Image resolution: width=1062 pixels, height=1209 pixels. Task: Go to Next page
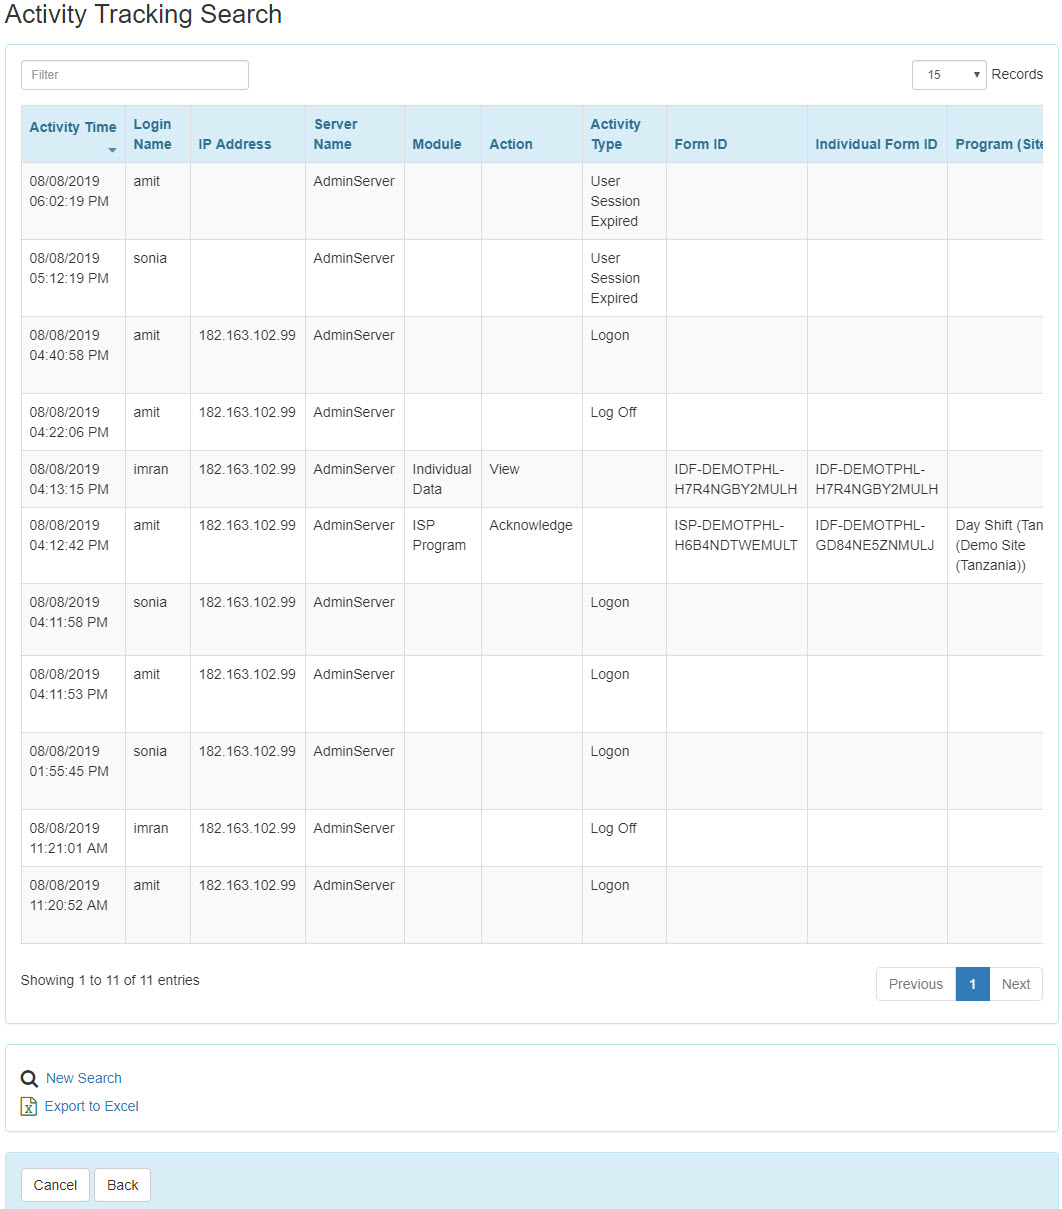tap(1016, 984)
